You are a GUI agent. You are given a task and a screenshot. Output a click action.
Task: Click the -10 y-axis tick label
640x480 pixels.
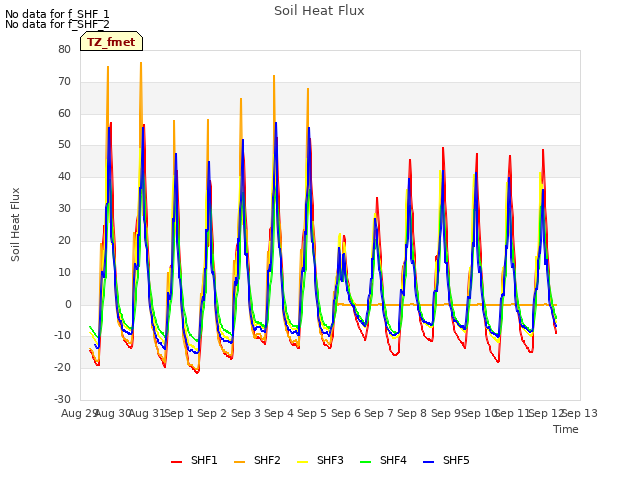point(63,336)
